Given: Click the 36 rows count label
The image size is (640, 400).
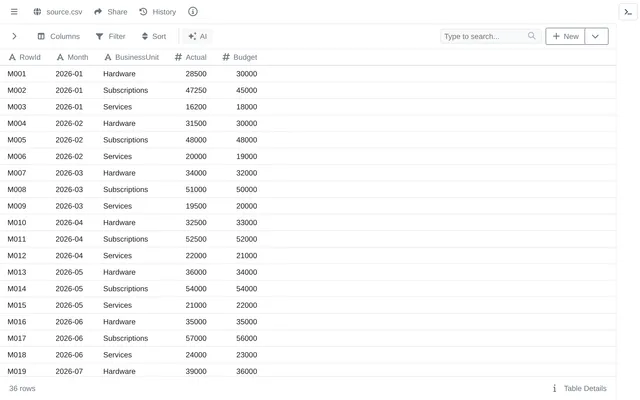Looking at the screenshot, I should click(x=22, y=388).
